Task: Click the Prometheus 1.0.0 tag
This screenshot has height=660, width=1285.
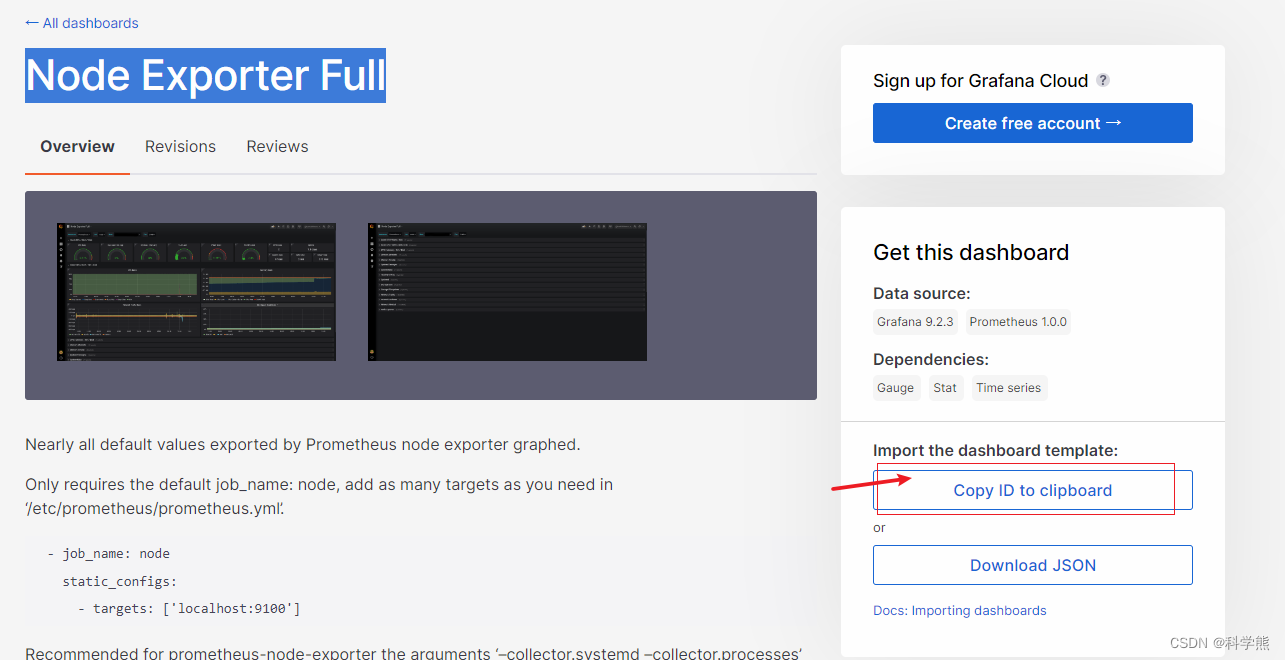Action: pos(1018,322)
